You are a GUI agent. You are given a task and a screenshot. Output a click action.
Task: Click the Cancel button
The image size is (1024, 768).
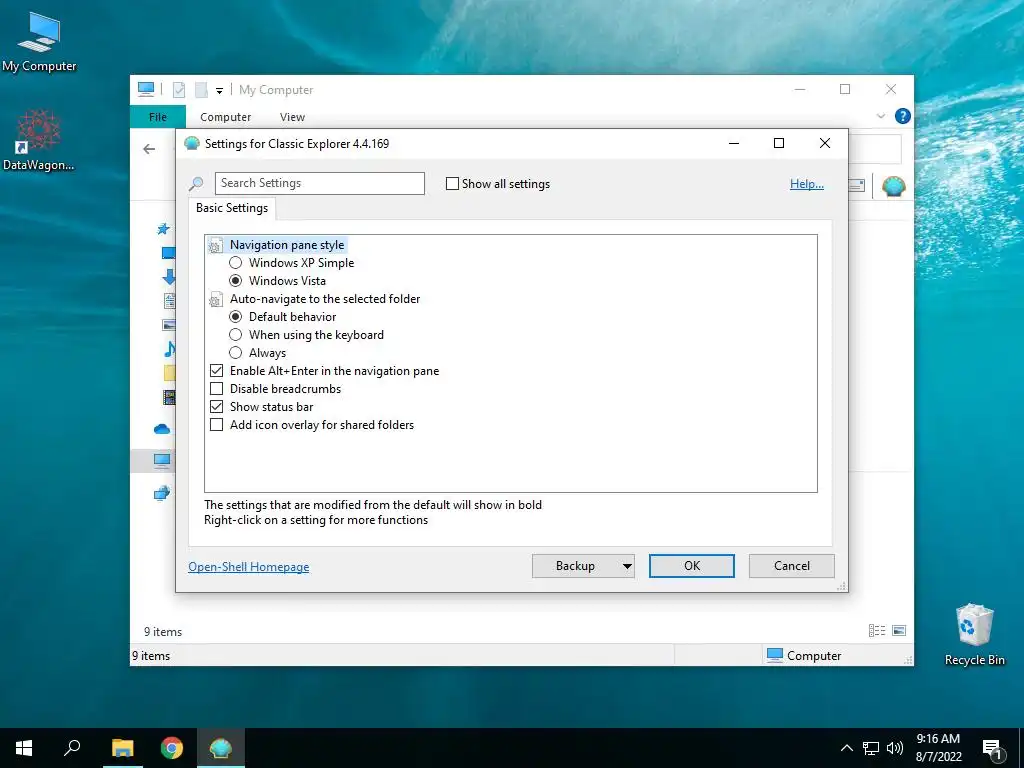pos(792,566)
